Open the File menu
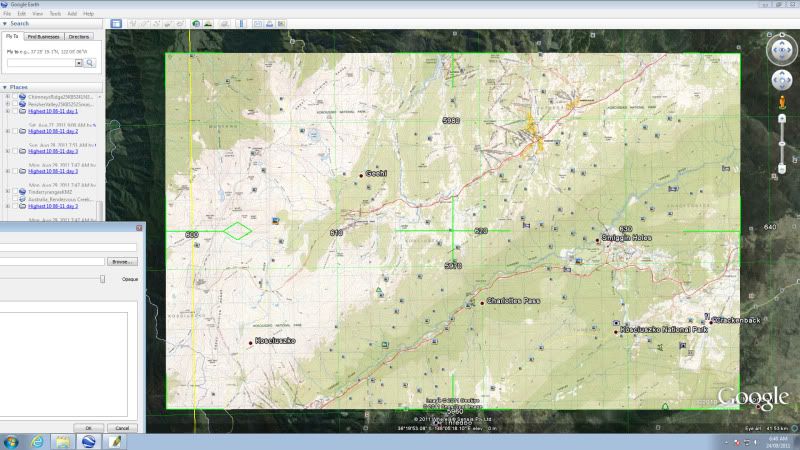Screen dimensions: 800x450 tap(7, 13)
